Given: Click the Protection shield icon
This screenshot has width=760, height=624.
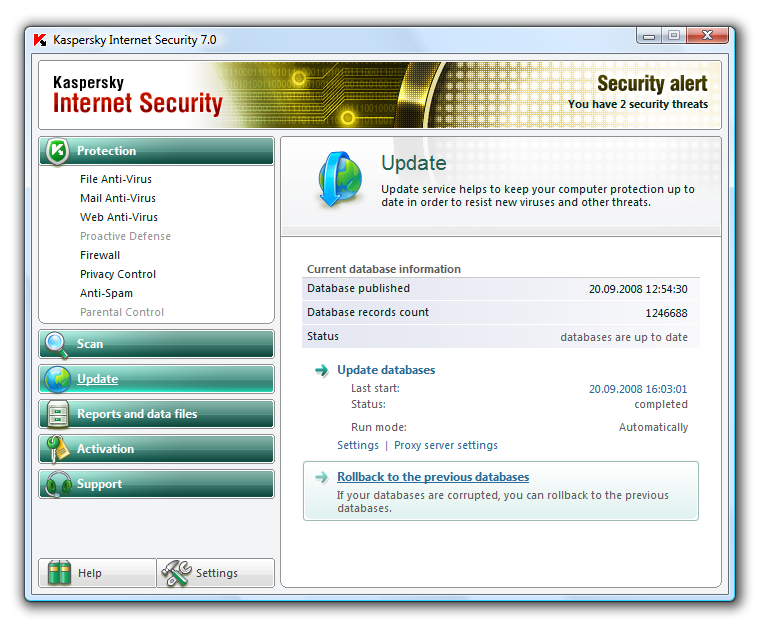Looking at the screenshot, I should tap(57, 151).
